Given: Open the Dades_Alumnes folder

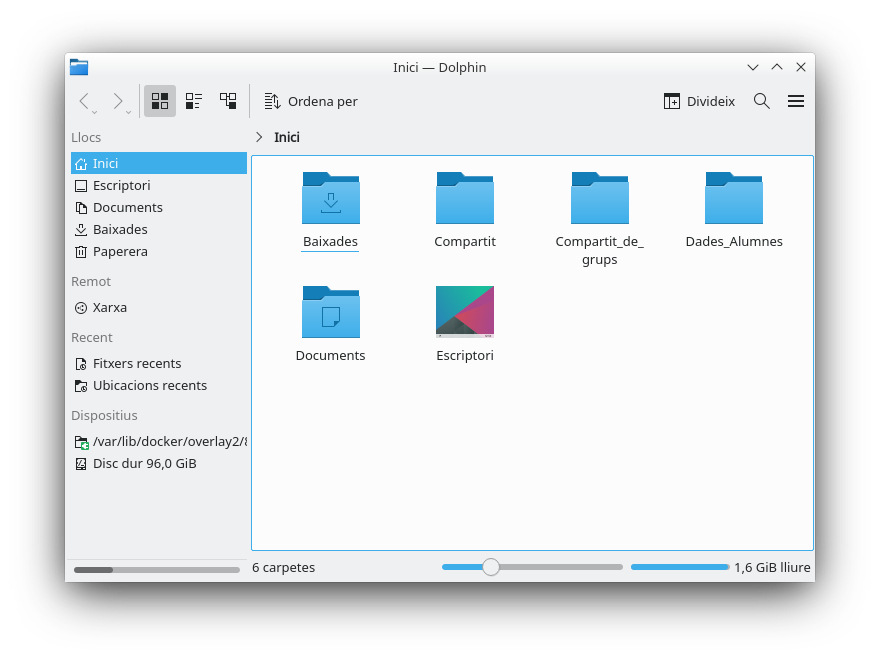Looking at the screenshot, I should point(733,199).
